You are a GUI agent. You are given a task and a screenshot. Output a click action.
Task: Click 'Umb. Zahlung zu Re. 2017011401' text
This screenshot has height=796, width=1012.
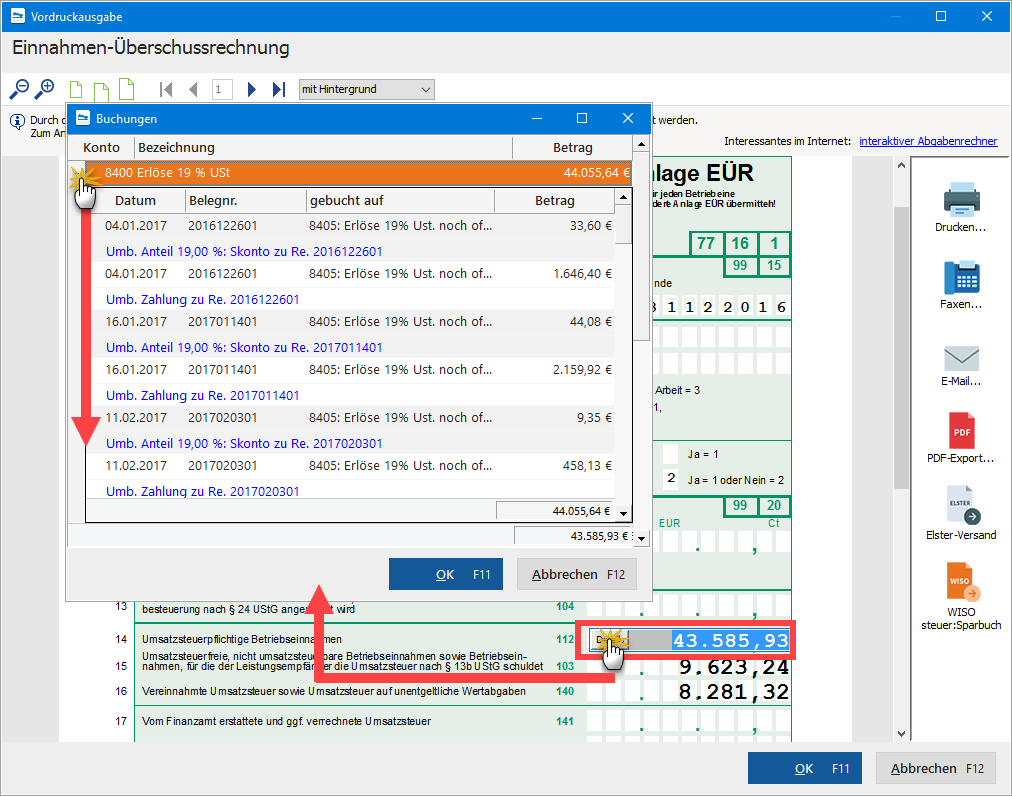(x=203, y=396)
